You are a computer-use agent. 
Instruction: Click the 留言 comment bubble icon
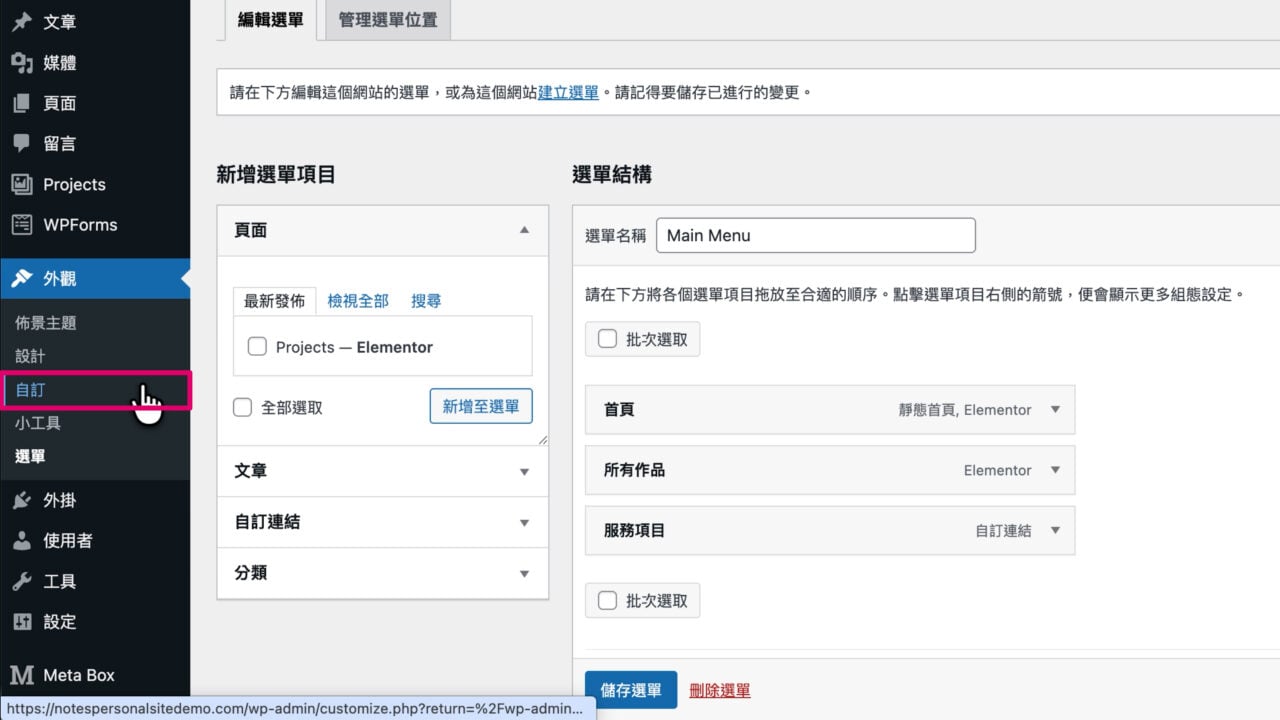tap(21, 143)
